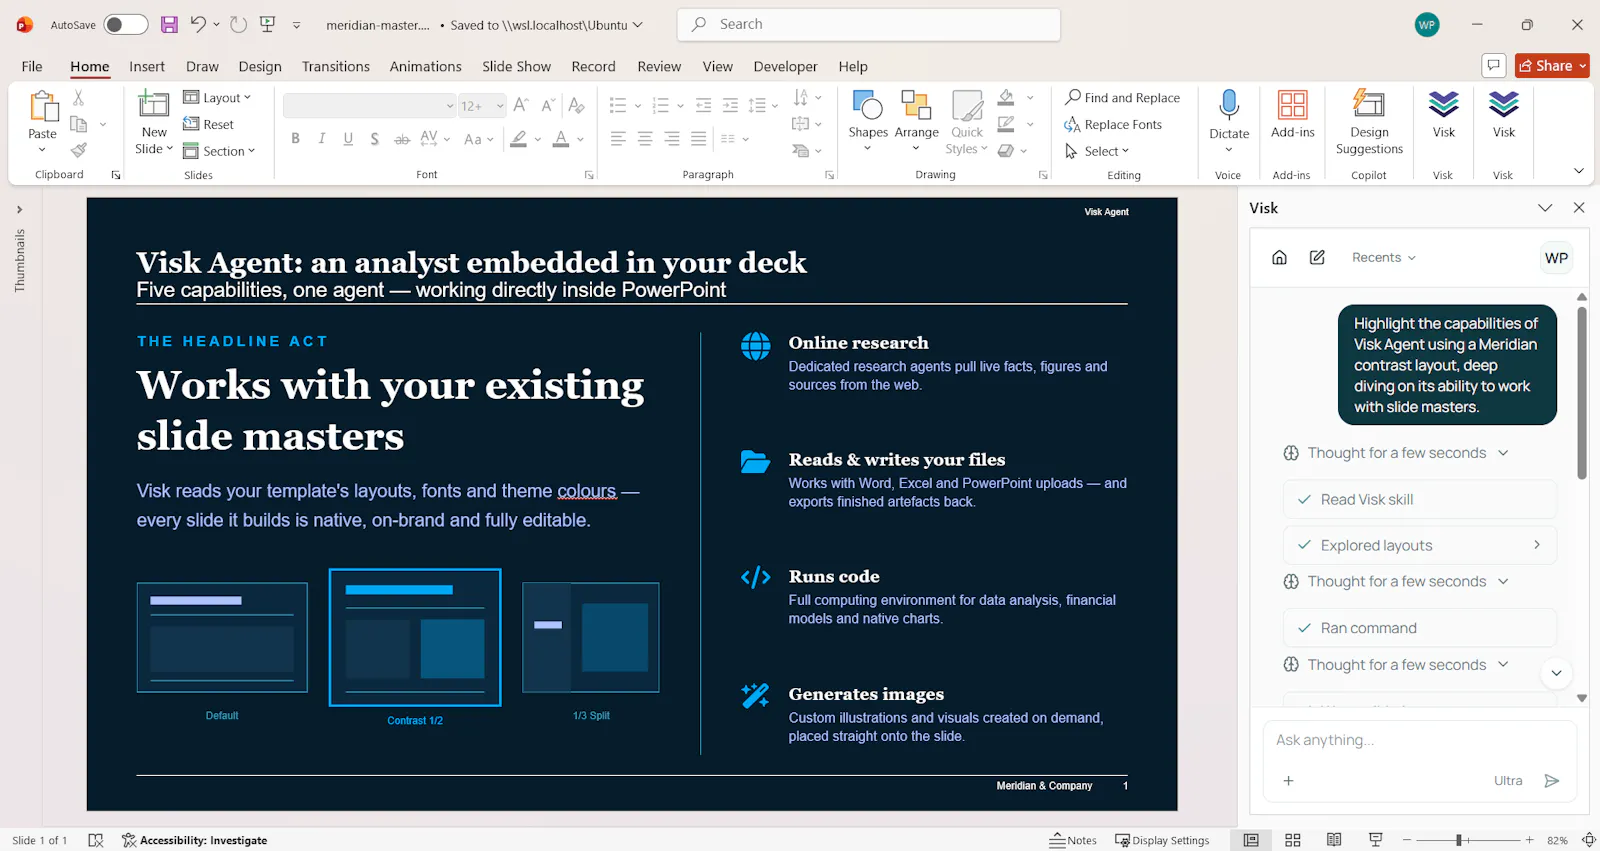Toggle Bold formatting
1600x851 pixels.
click(x=295, y=139)
